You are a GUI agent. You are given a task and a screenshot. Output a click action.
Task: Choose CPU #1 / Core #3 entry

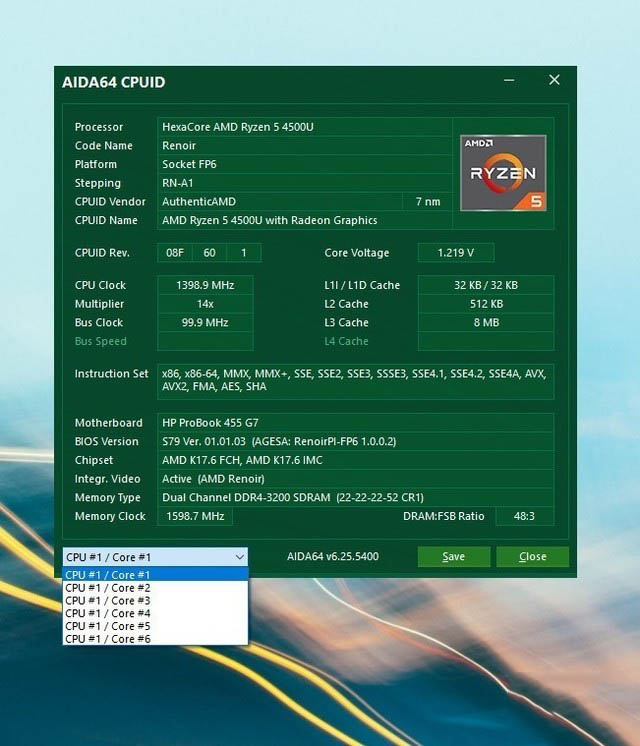coord(155,600)
